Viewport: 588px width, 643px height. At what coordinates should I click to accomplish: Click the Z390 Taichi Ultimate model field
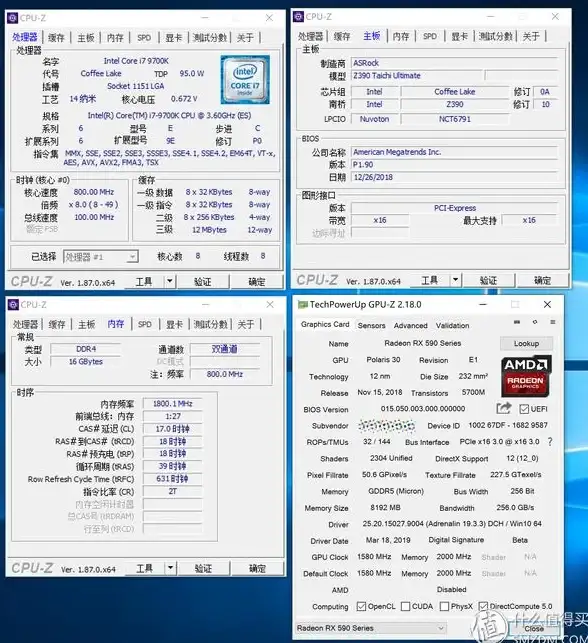[x=417, y=75]
